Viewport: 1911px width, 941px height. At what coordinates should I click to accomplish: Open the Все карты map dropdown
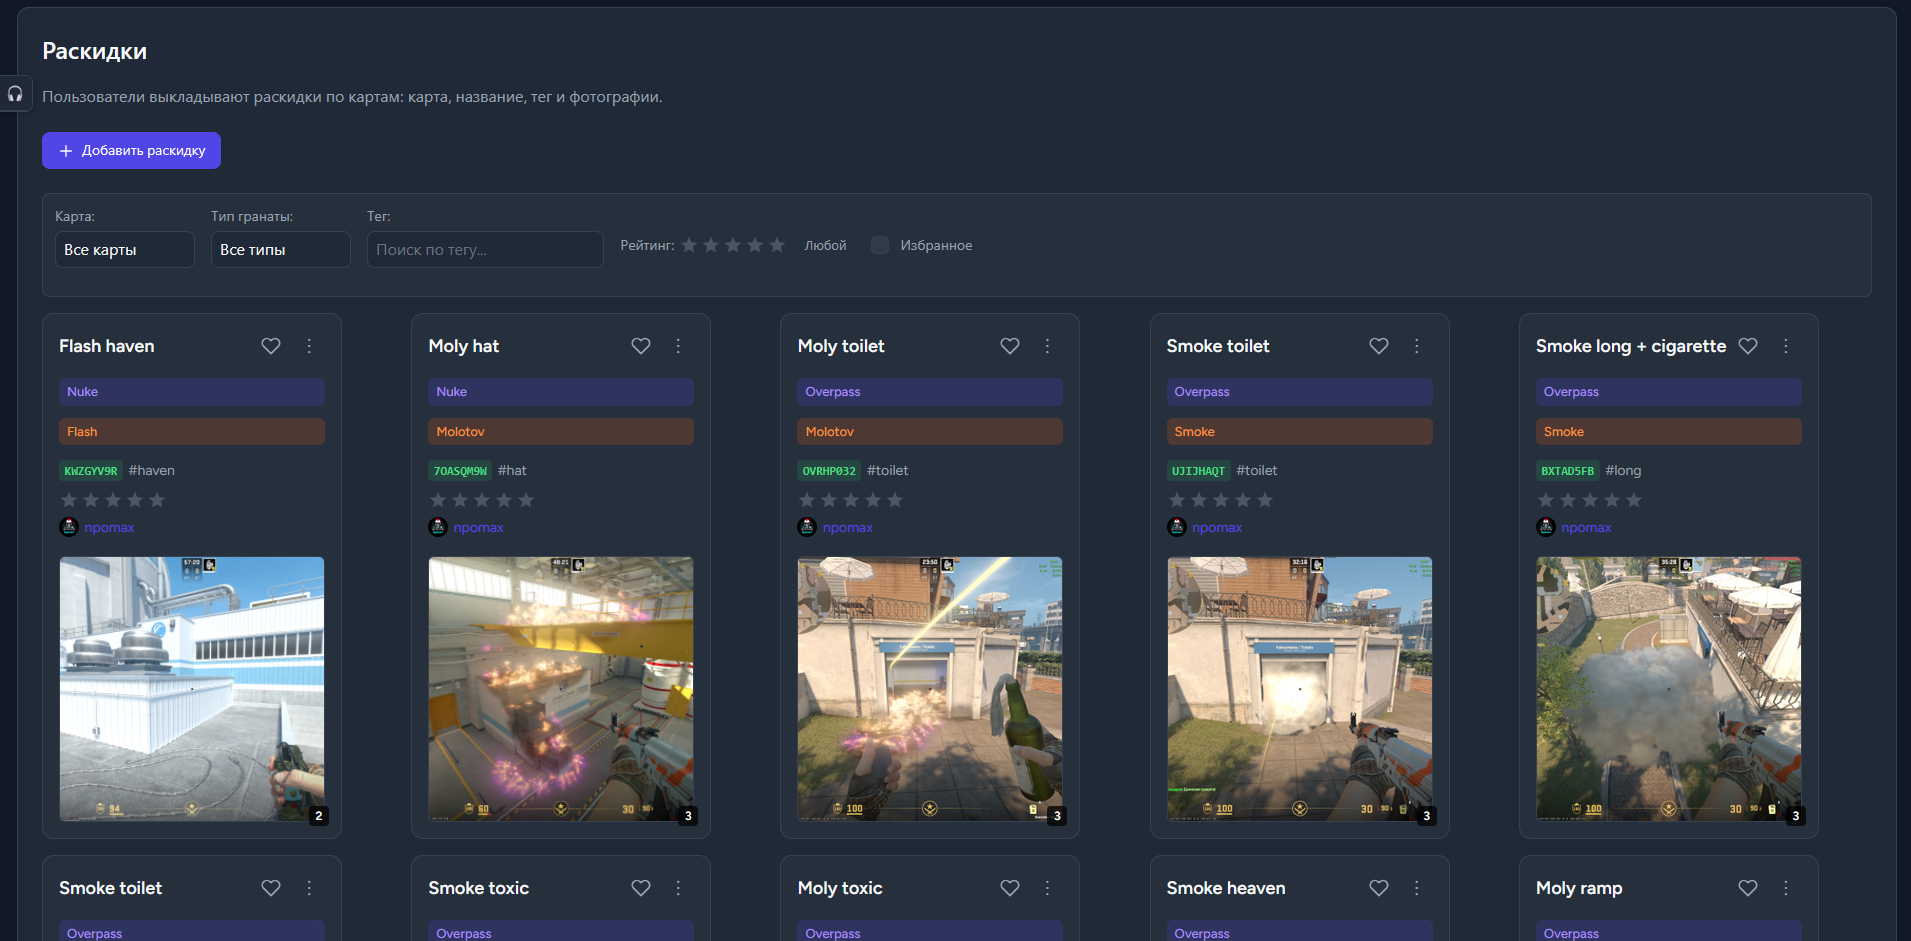coord(124,250)
